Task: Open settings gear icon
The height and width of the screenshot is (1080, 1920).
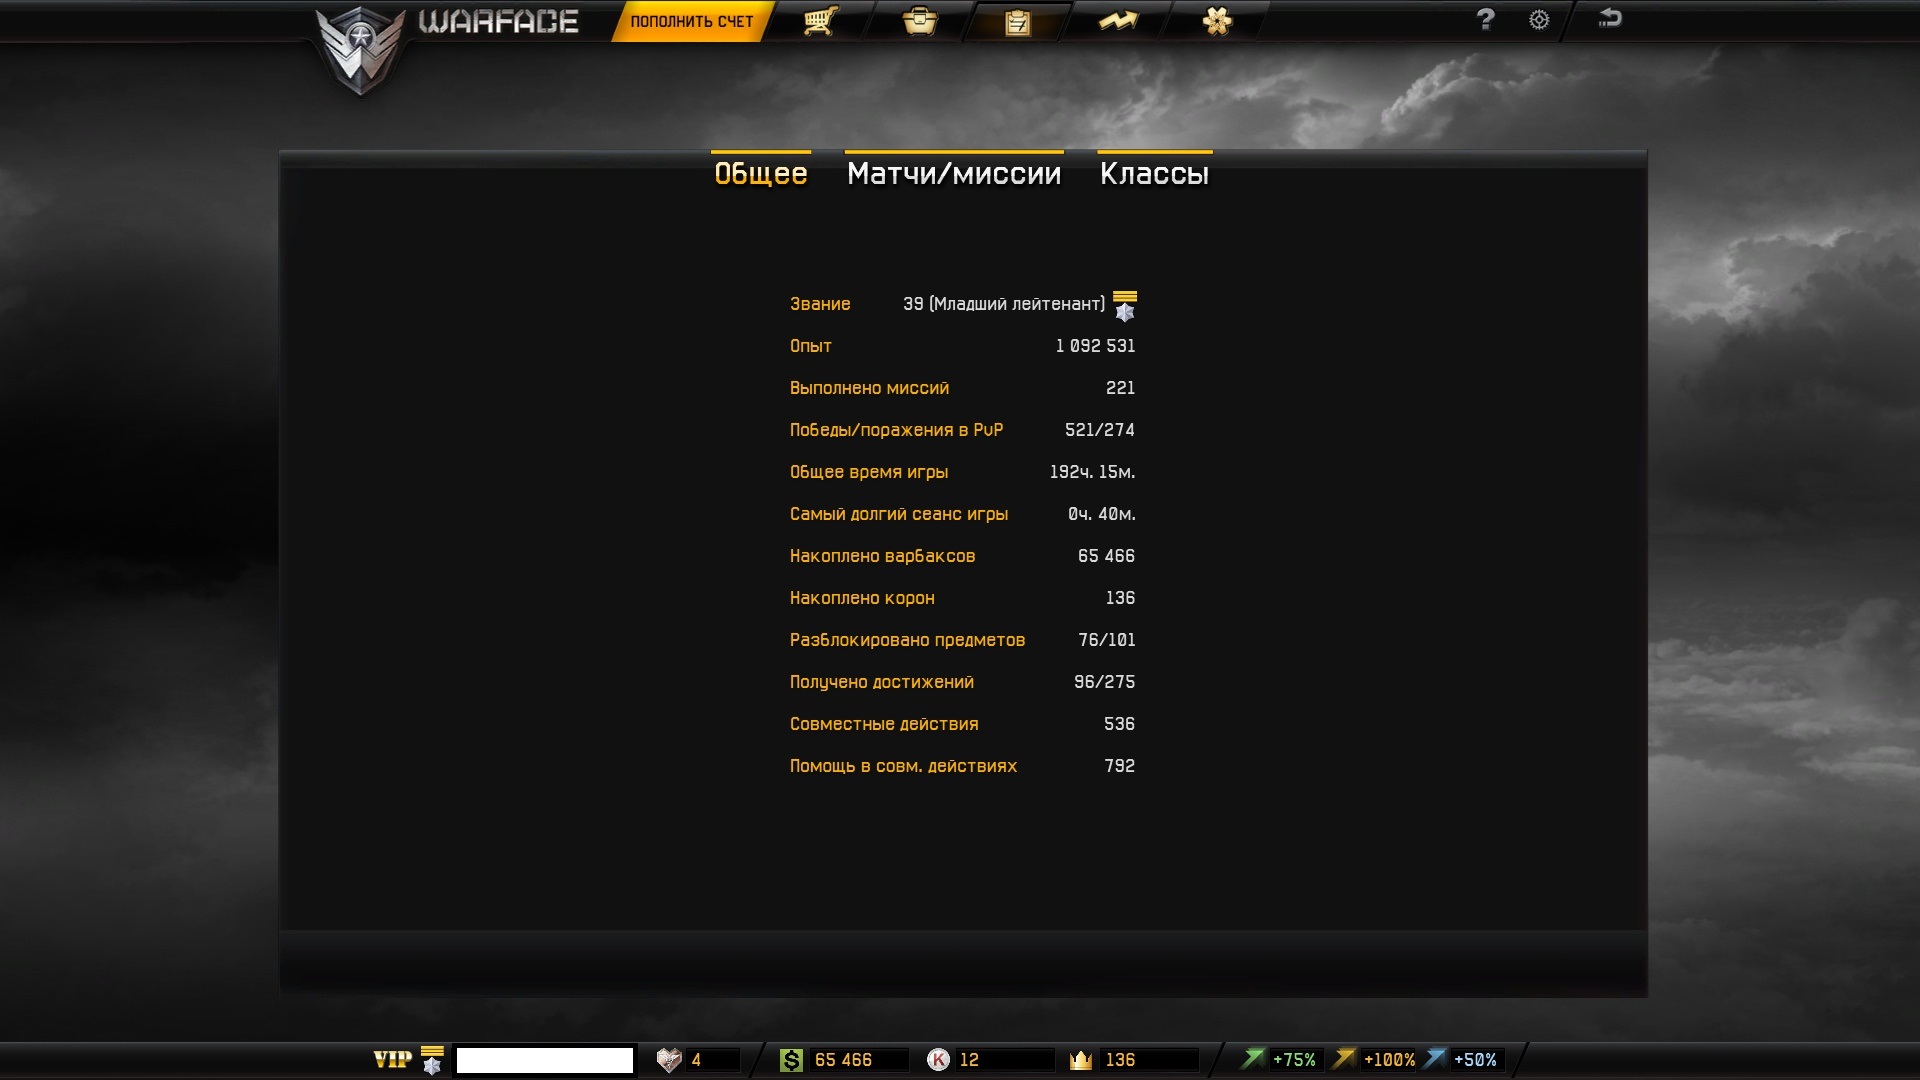Action: (x=1539, y=20)
